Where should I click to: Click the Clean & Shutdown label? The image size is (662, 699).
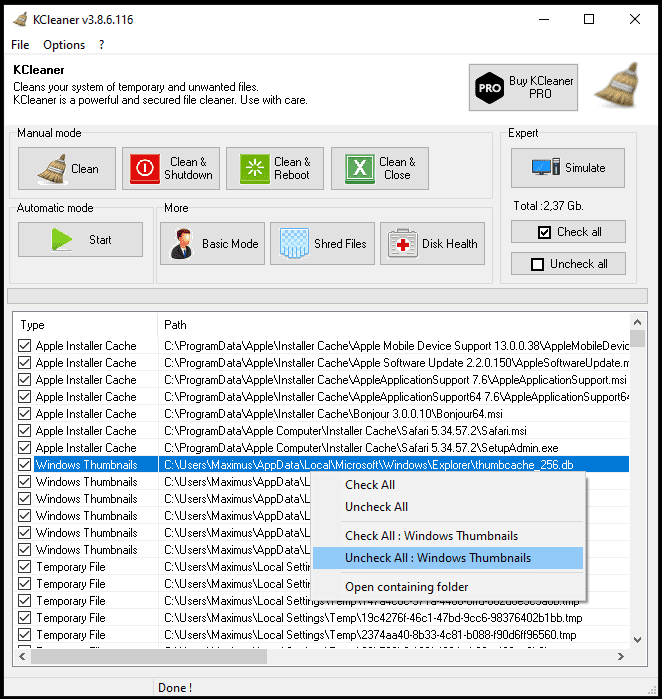pos(188,168)
